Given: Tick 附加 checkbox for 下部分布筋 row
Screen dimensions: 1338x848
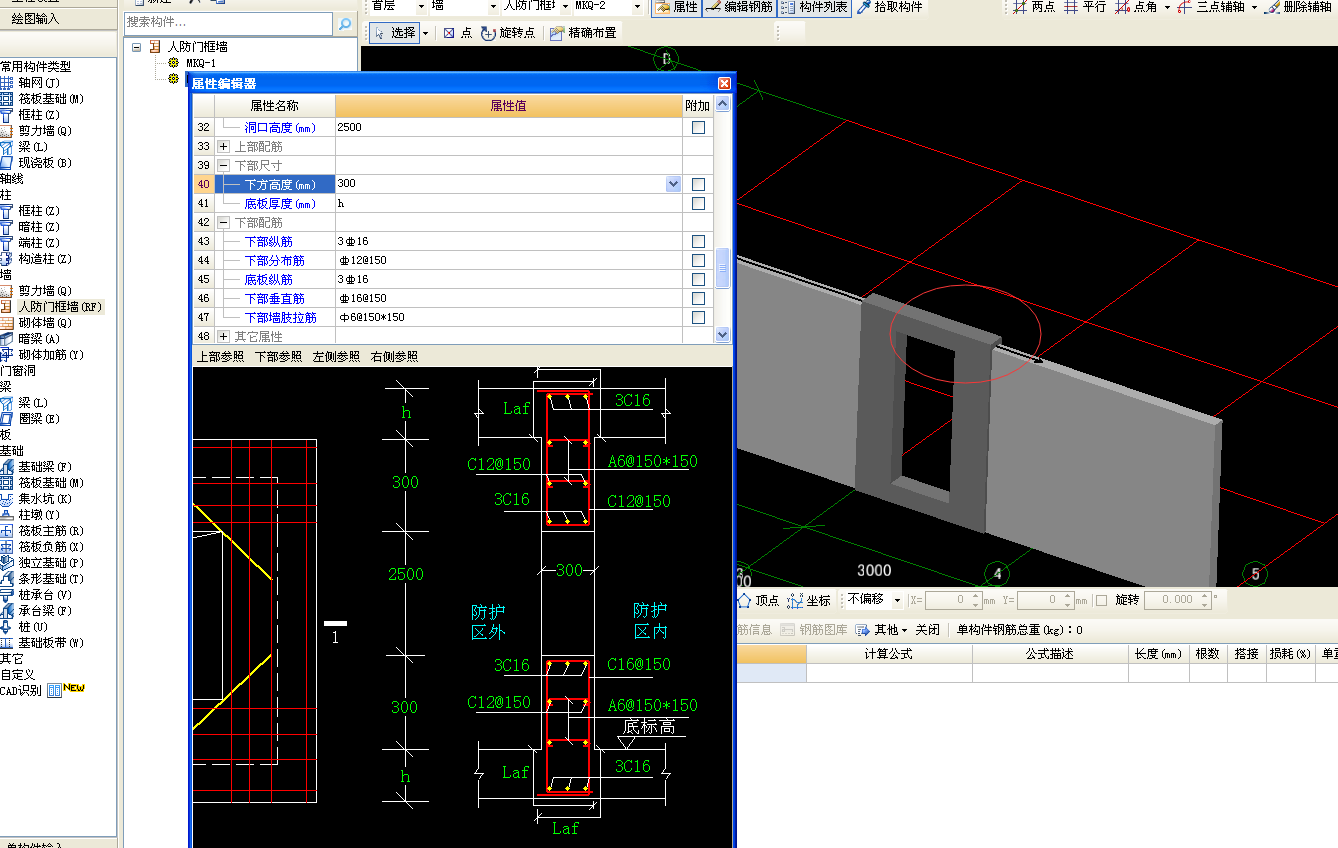Looking at the screenshot, I should 698,260.
